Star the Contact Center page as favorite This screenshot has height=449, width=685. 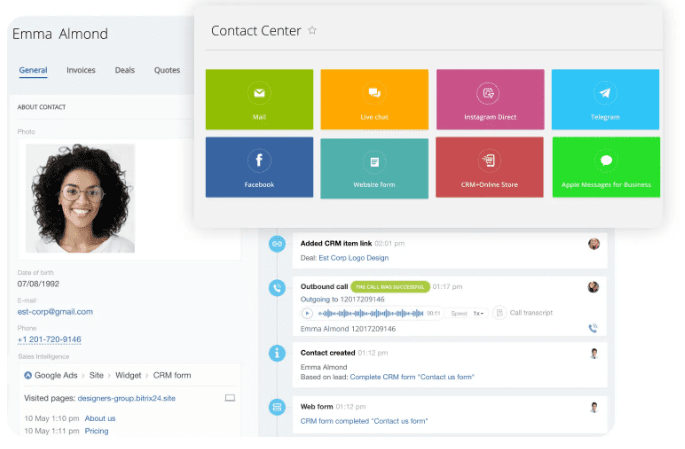click(x=312, y=30)
